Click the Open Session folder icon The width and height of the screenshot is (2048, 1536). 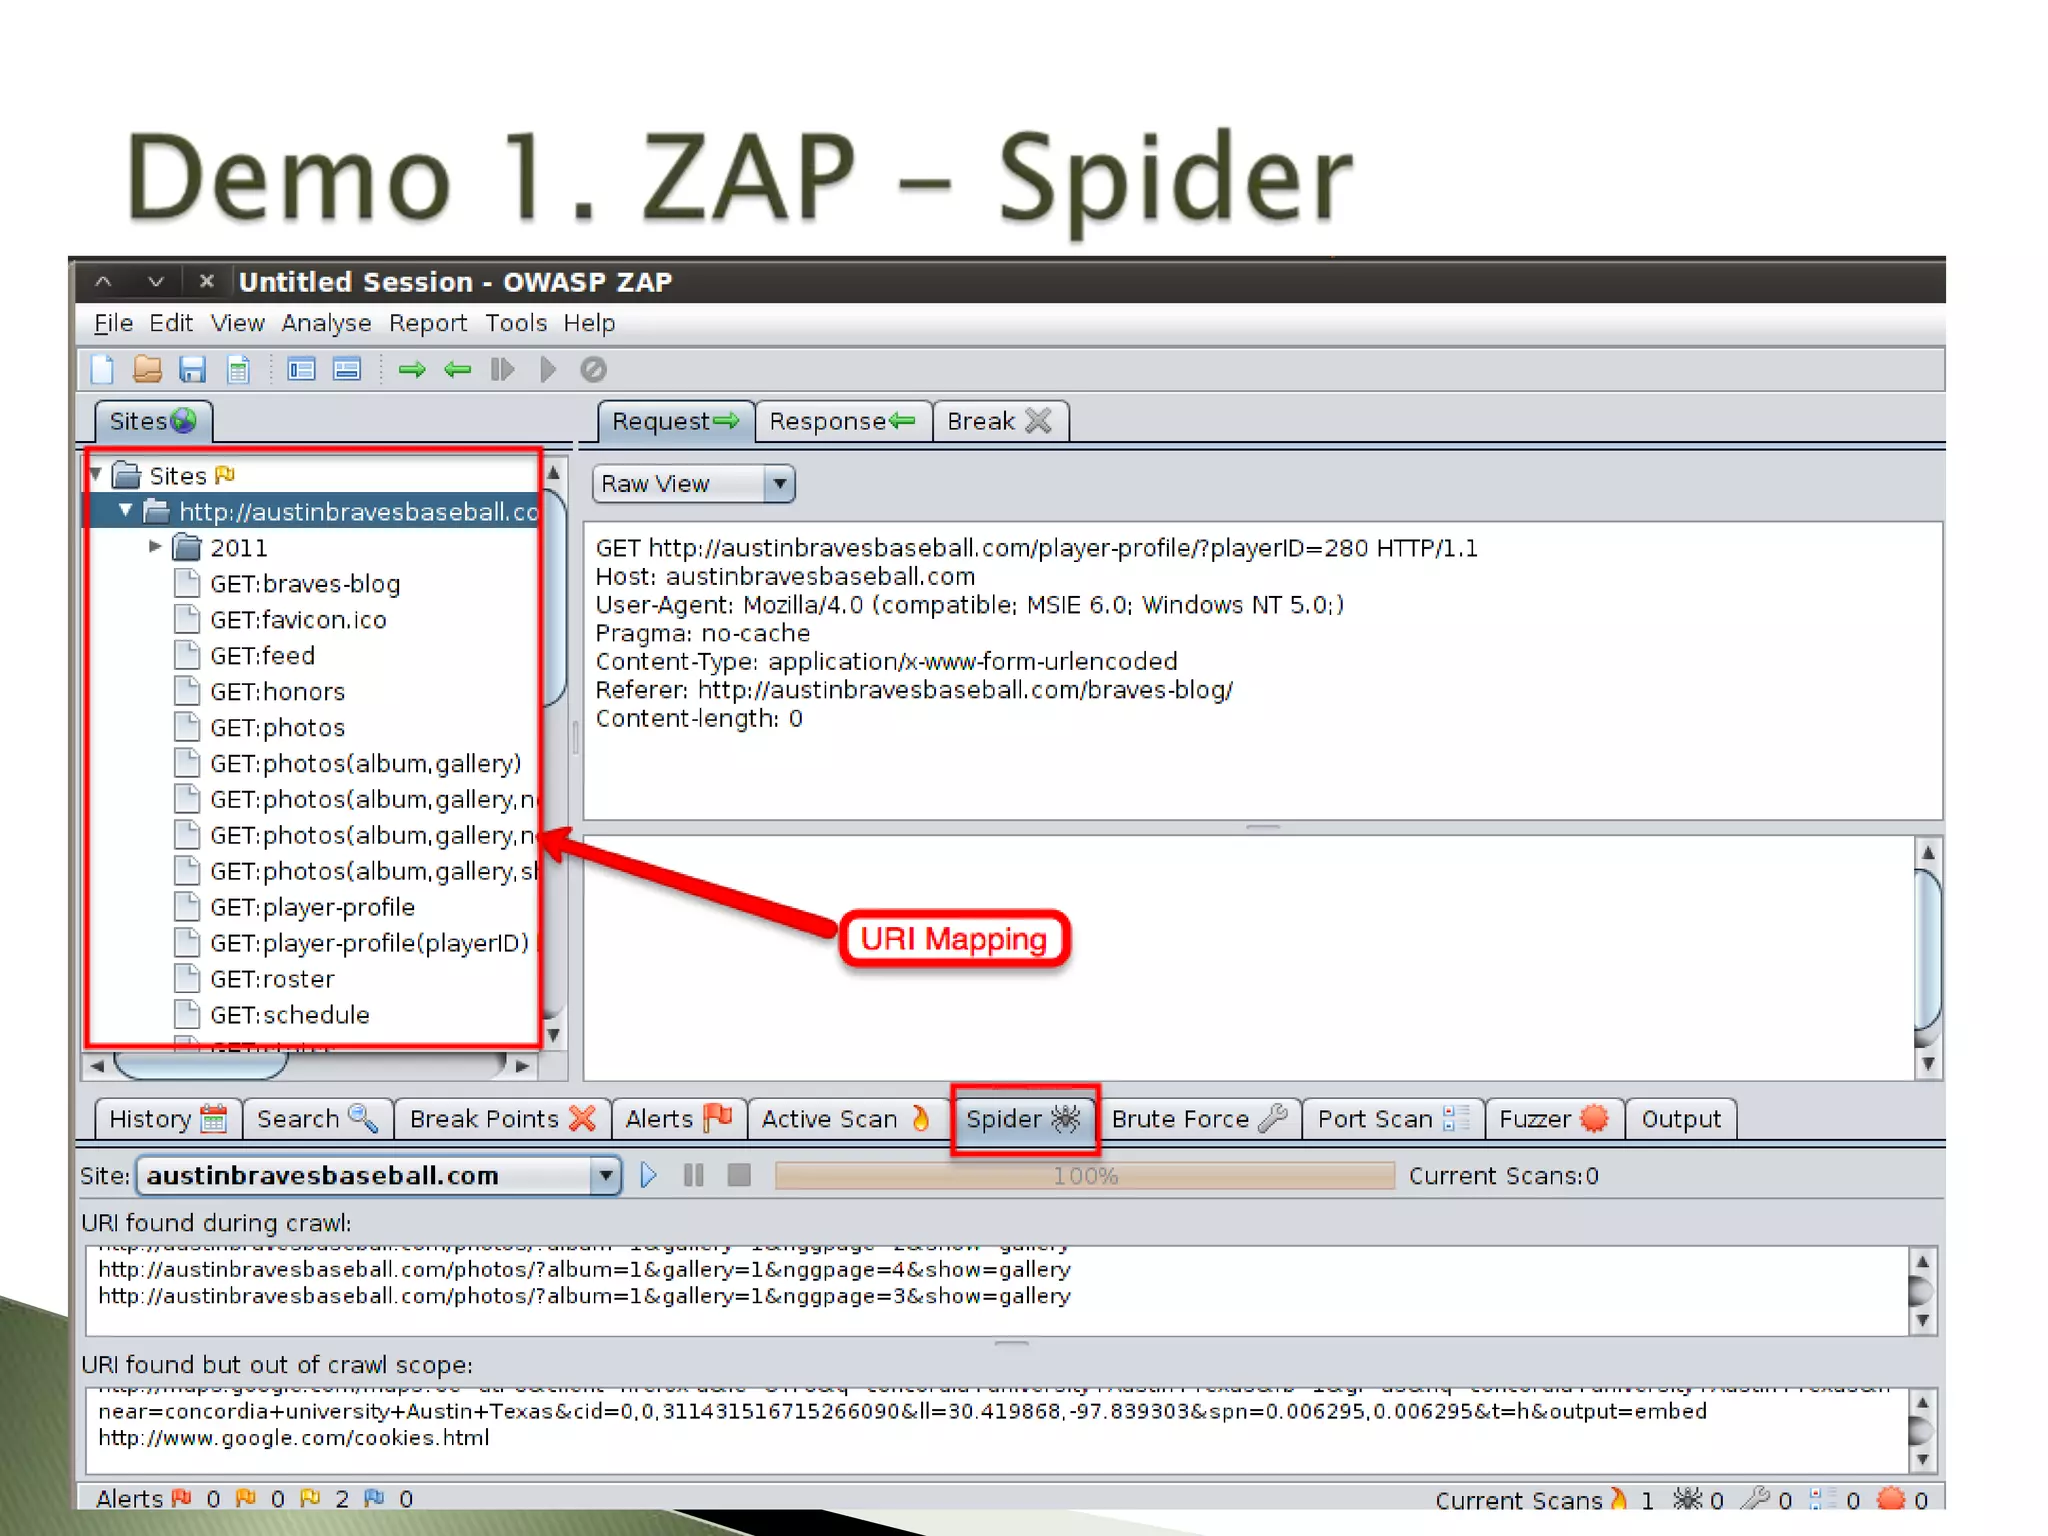pyautogui.click(x=147, y=370)
